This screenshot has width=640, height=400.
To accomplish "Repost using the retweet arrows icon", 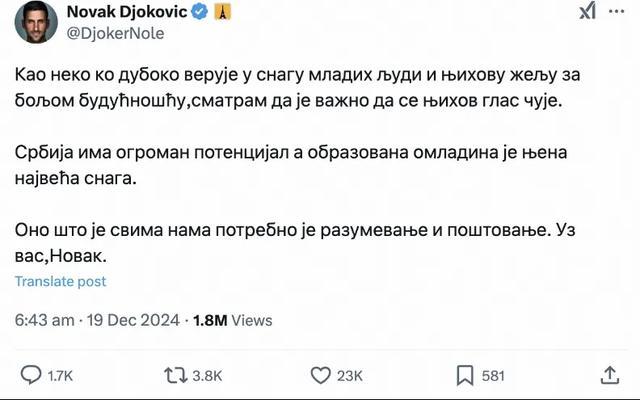I will tap(176, 375).
